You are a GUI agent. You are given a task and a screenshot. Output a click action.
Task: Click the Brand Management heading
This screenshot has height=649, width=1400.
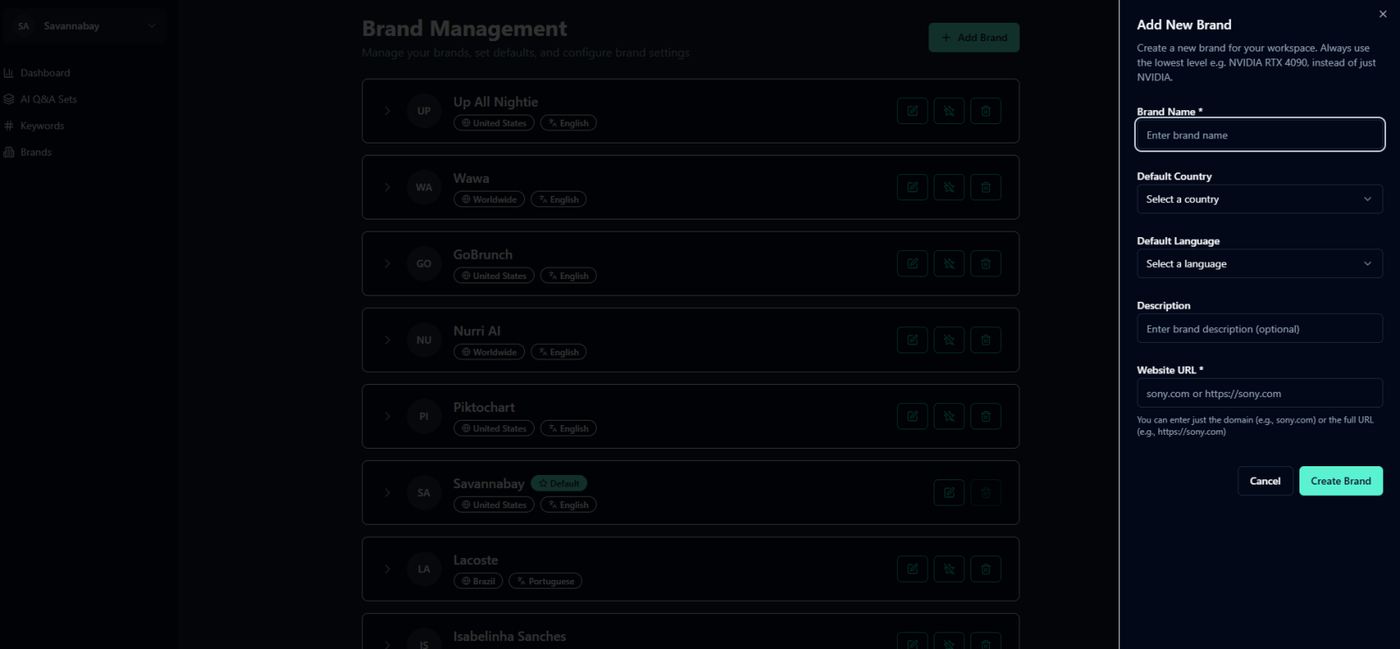(x=464, y=29)
